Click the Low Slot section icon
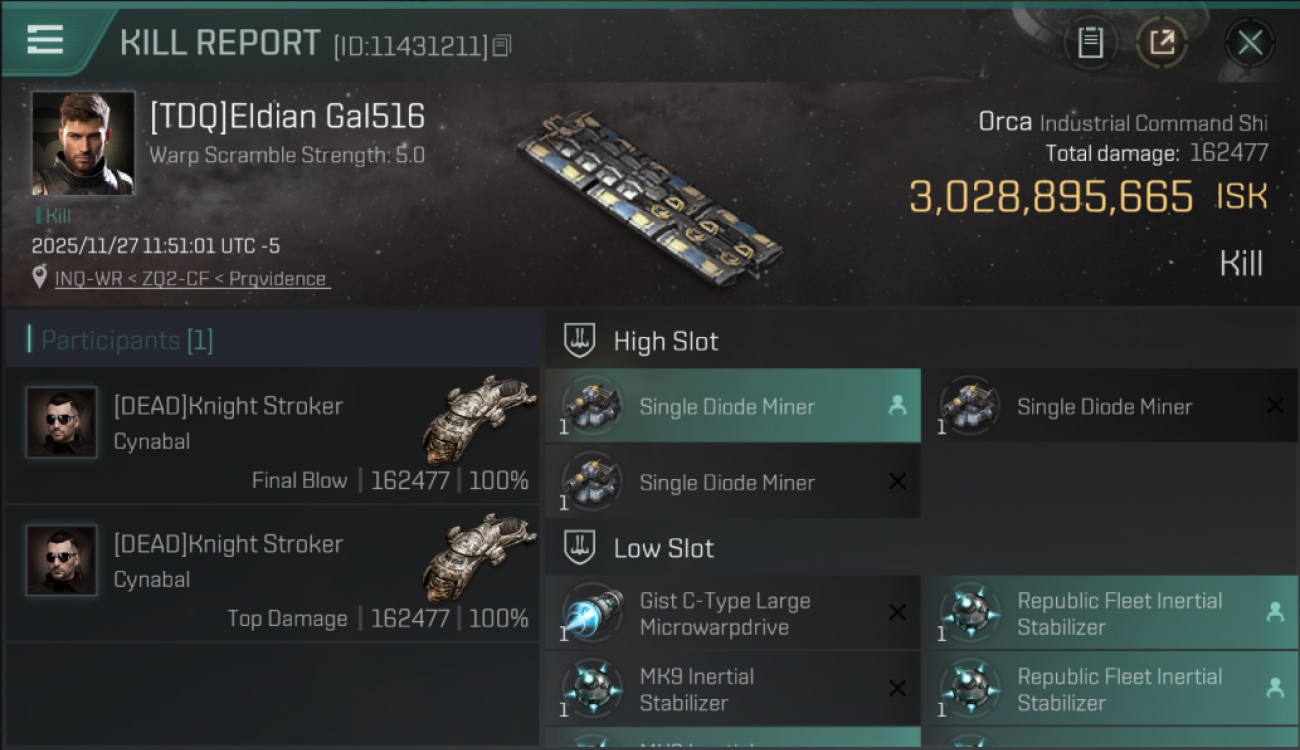The image size is (1300, 750). (580, 548)
